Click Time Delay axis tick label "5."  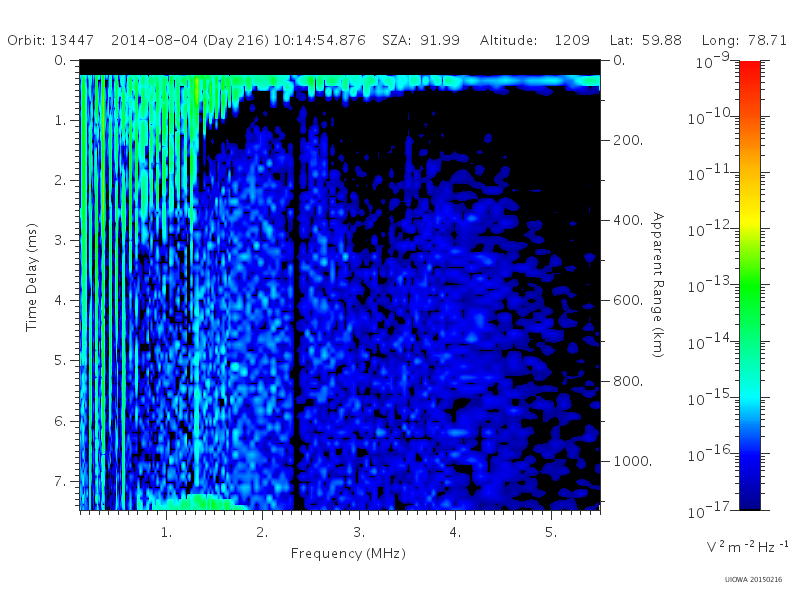point(60,361)
